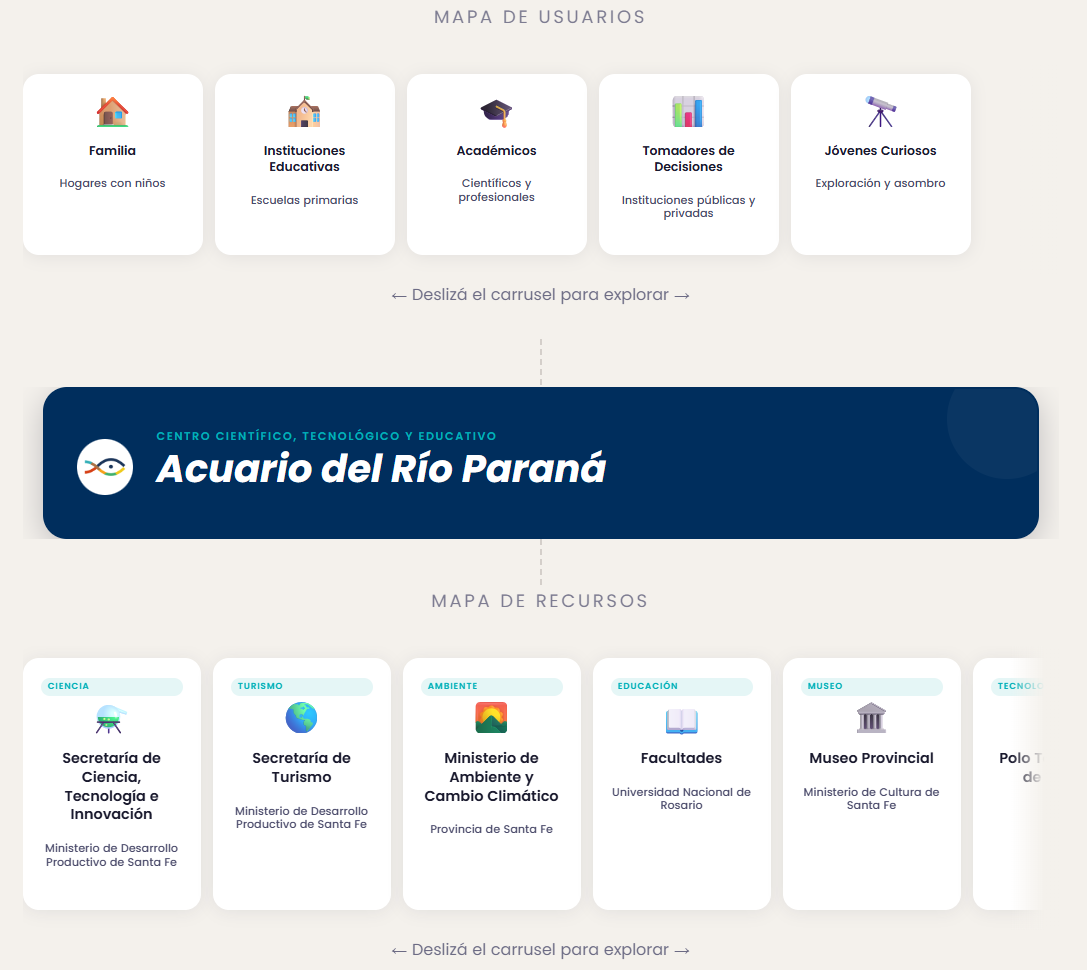Click 'Ministerio de Cultura de Santa Fe' text
The height and width of the screenshot is (970, 1087).
[x=871, y=799]
